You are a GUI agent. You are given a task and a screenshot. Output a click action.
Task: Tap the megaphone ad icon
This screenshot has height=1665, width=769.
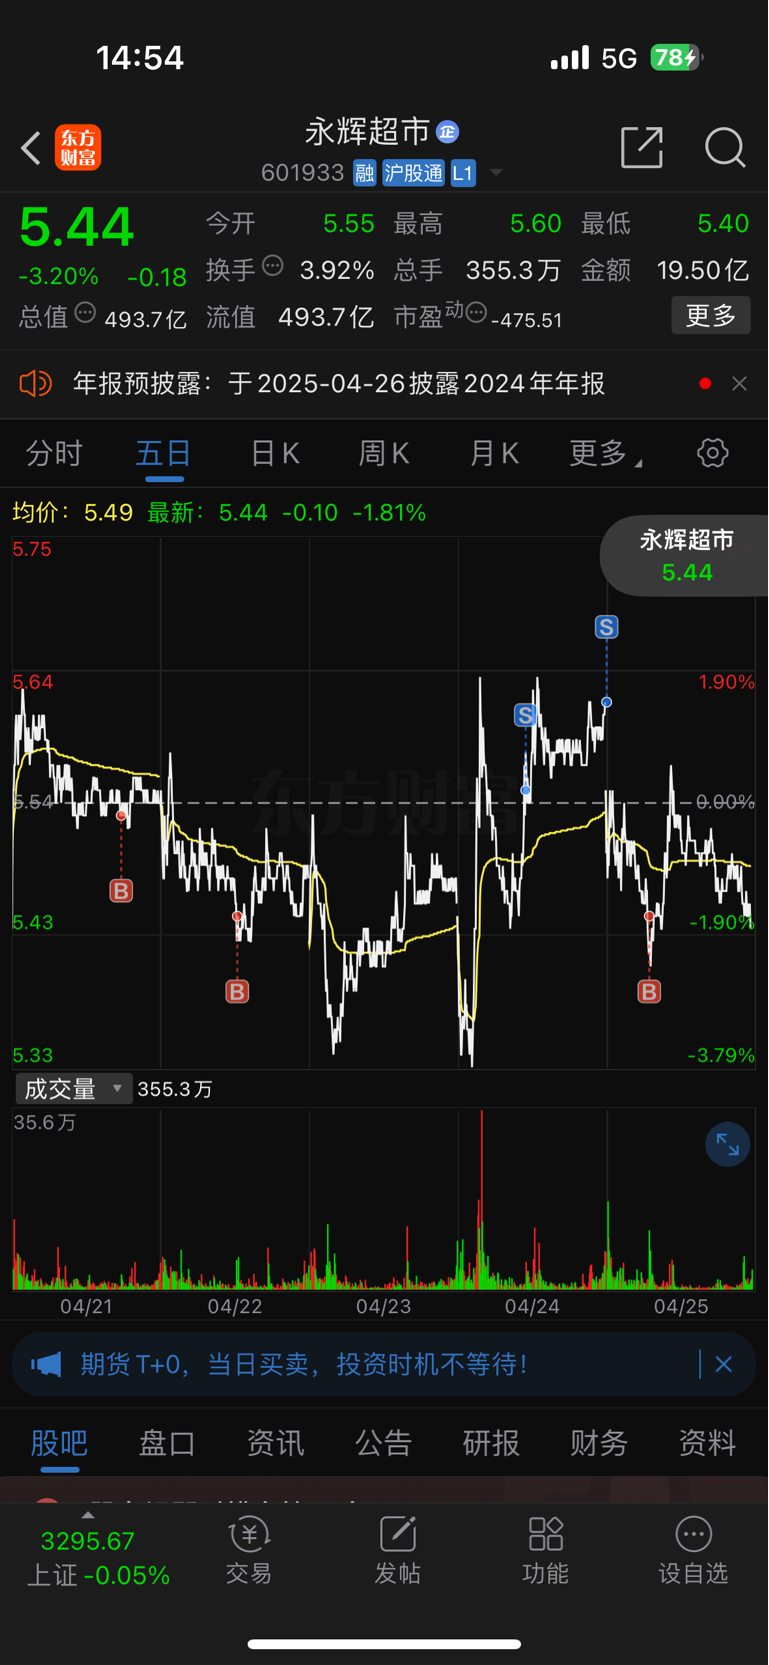coord(46,1364)
